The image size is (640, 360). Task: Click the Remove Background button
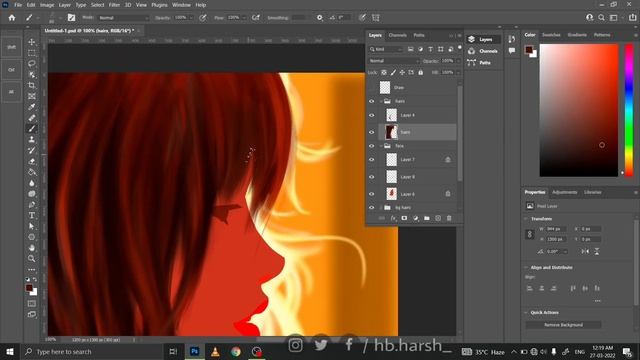(563, 325)
